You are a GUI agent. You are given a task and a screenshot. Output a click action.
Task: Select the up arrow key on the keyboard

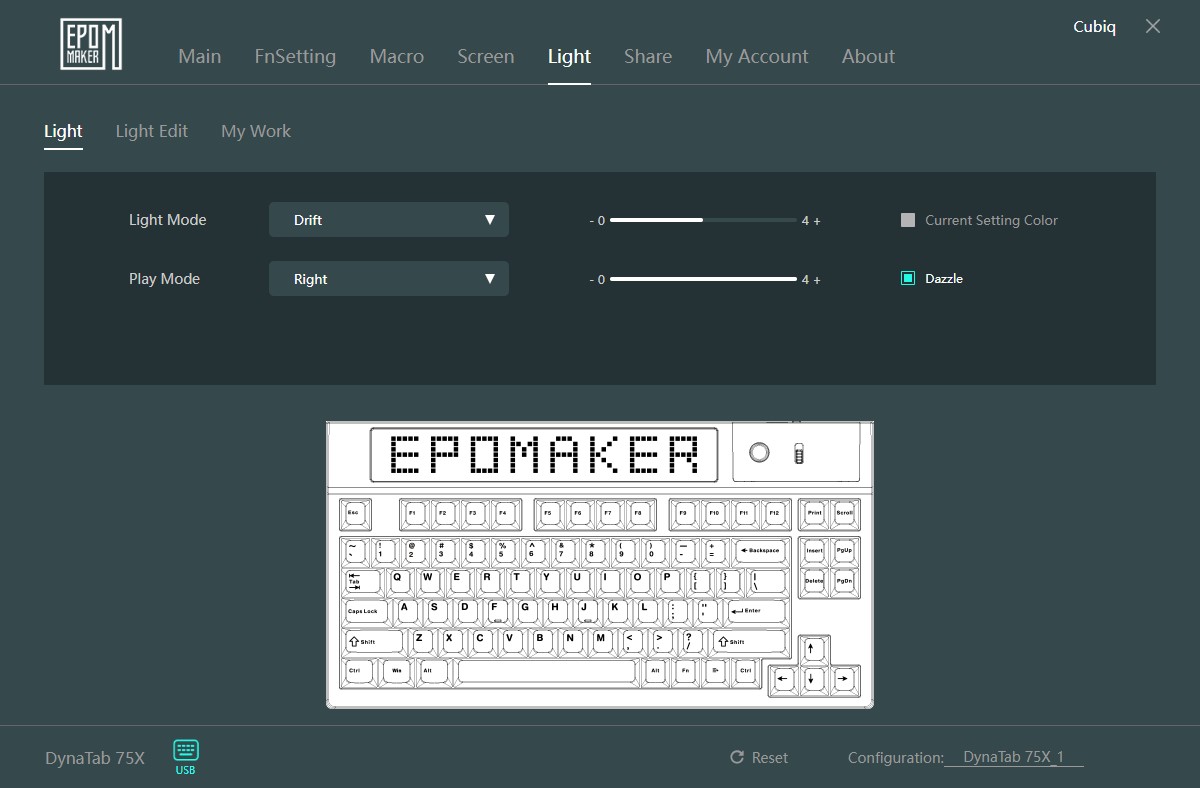(813, 650)
